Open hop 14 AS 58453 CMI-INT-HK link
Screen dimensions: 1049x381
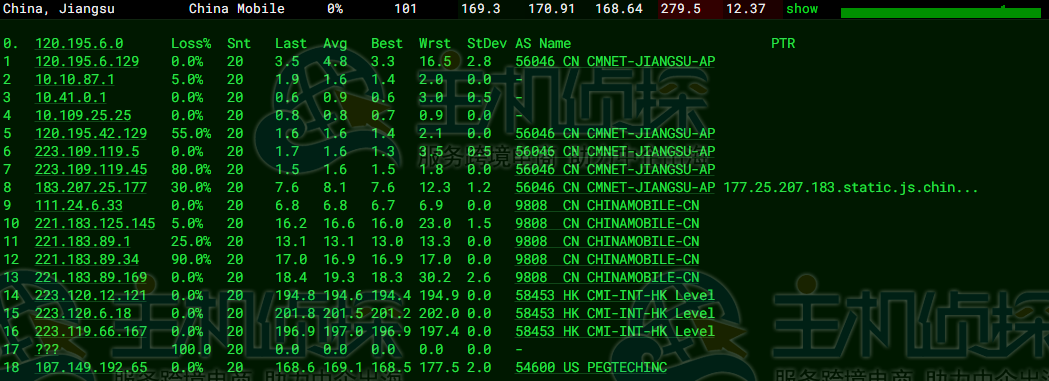615,295
